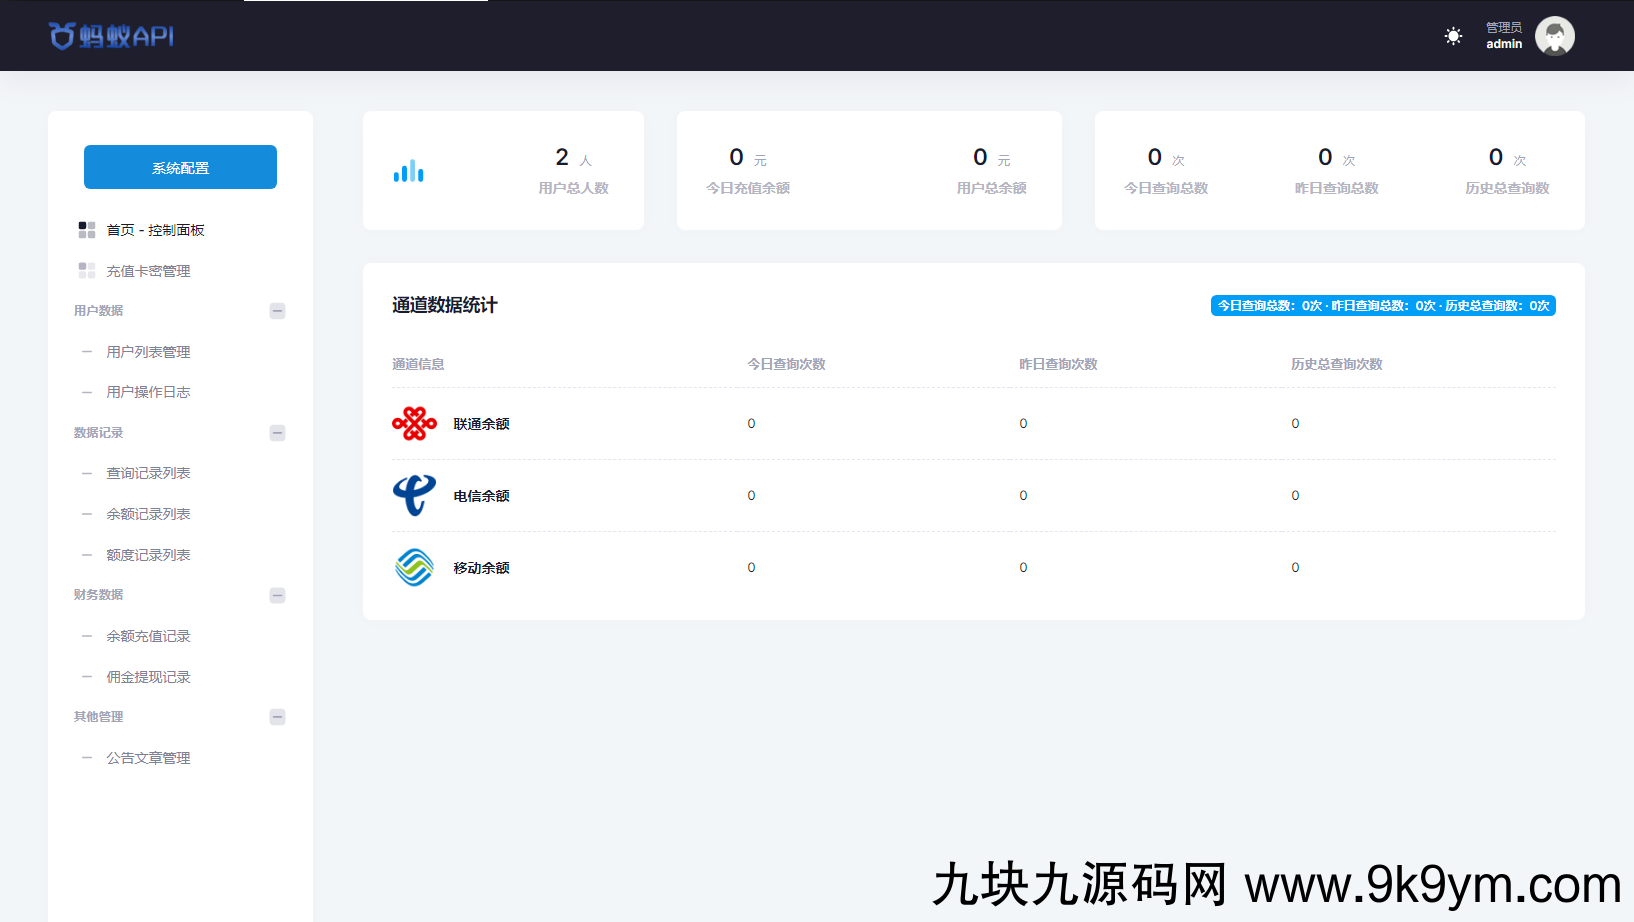Image resolution: width=1634 pixels, height=922 pixels.
Task: Go to 查询记录列表 menu item
Action: (148, 473)
